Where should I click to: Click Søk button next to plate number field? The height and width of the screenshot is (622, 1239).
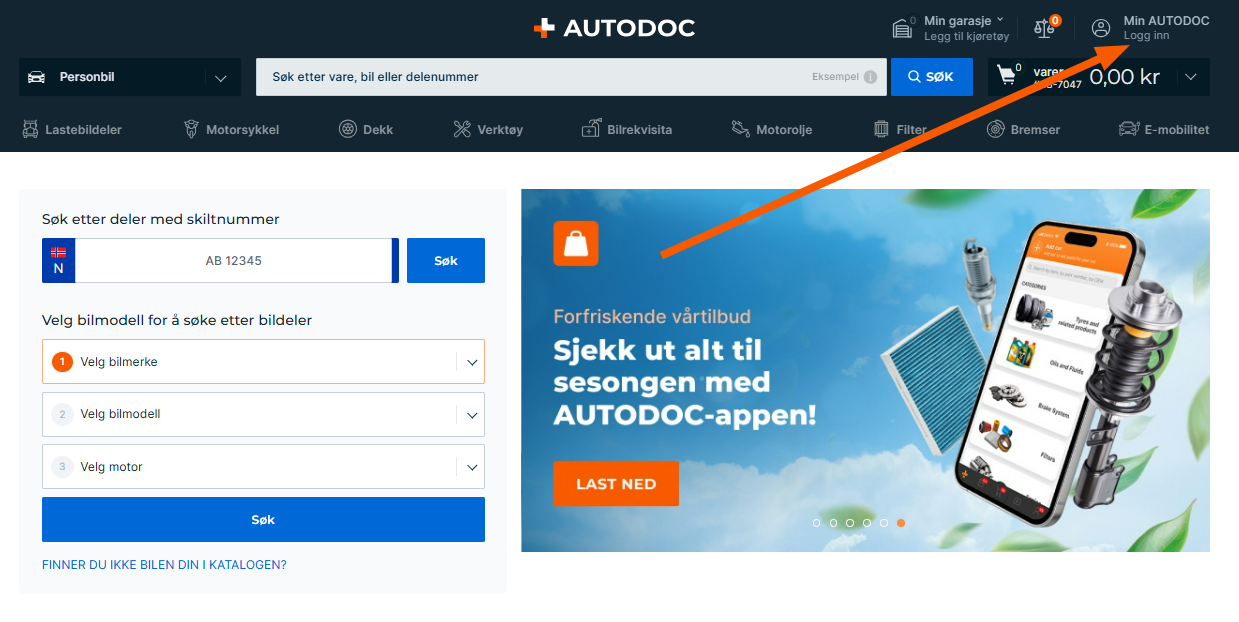coord(446,260)
